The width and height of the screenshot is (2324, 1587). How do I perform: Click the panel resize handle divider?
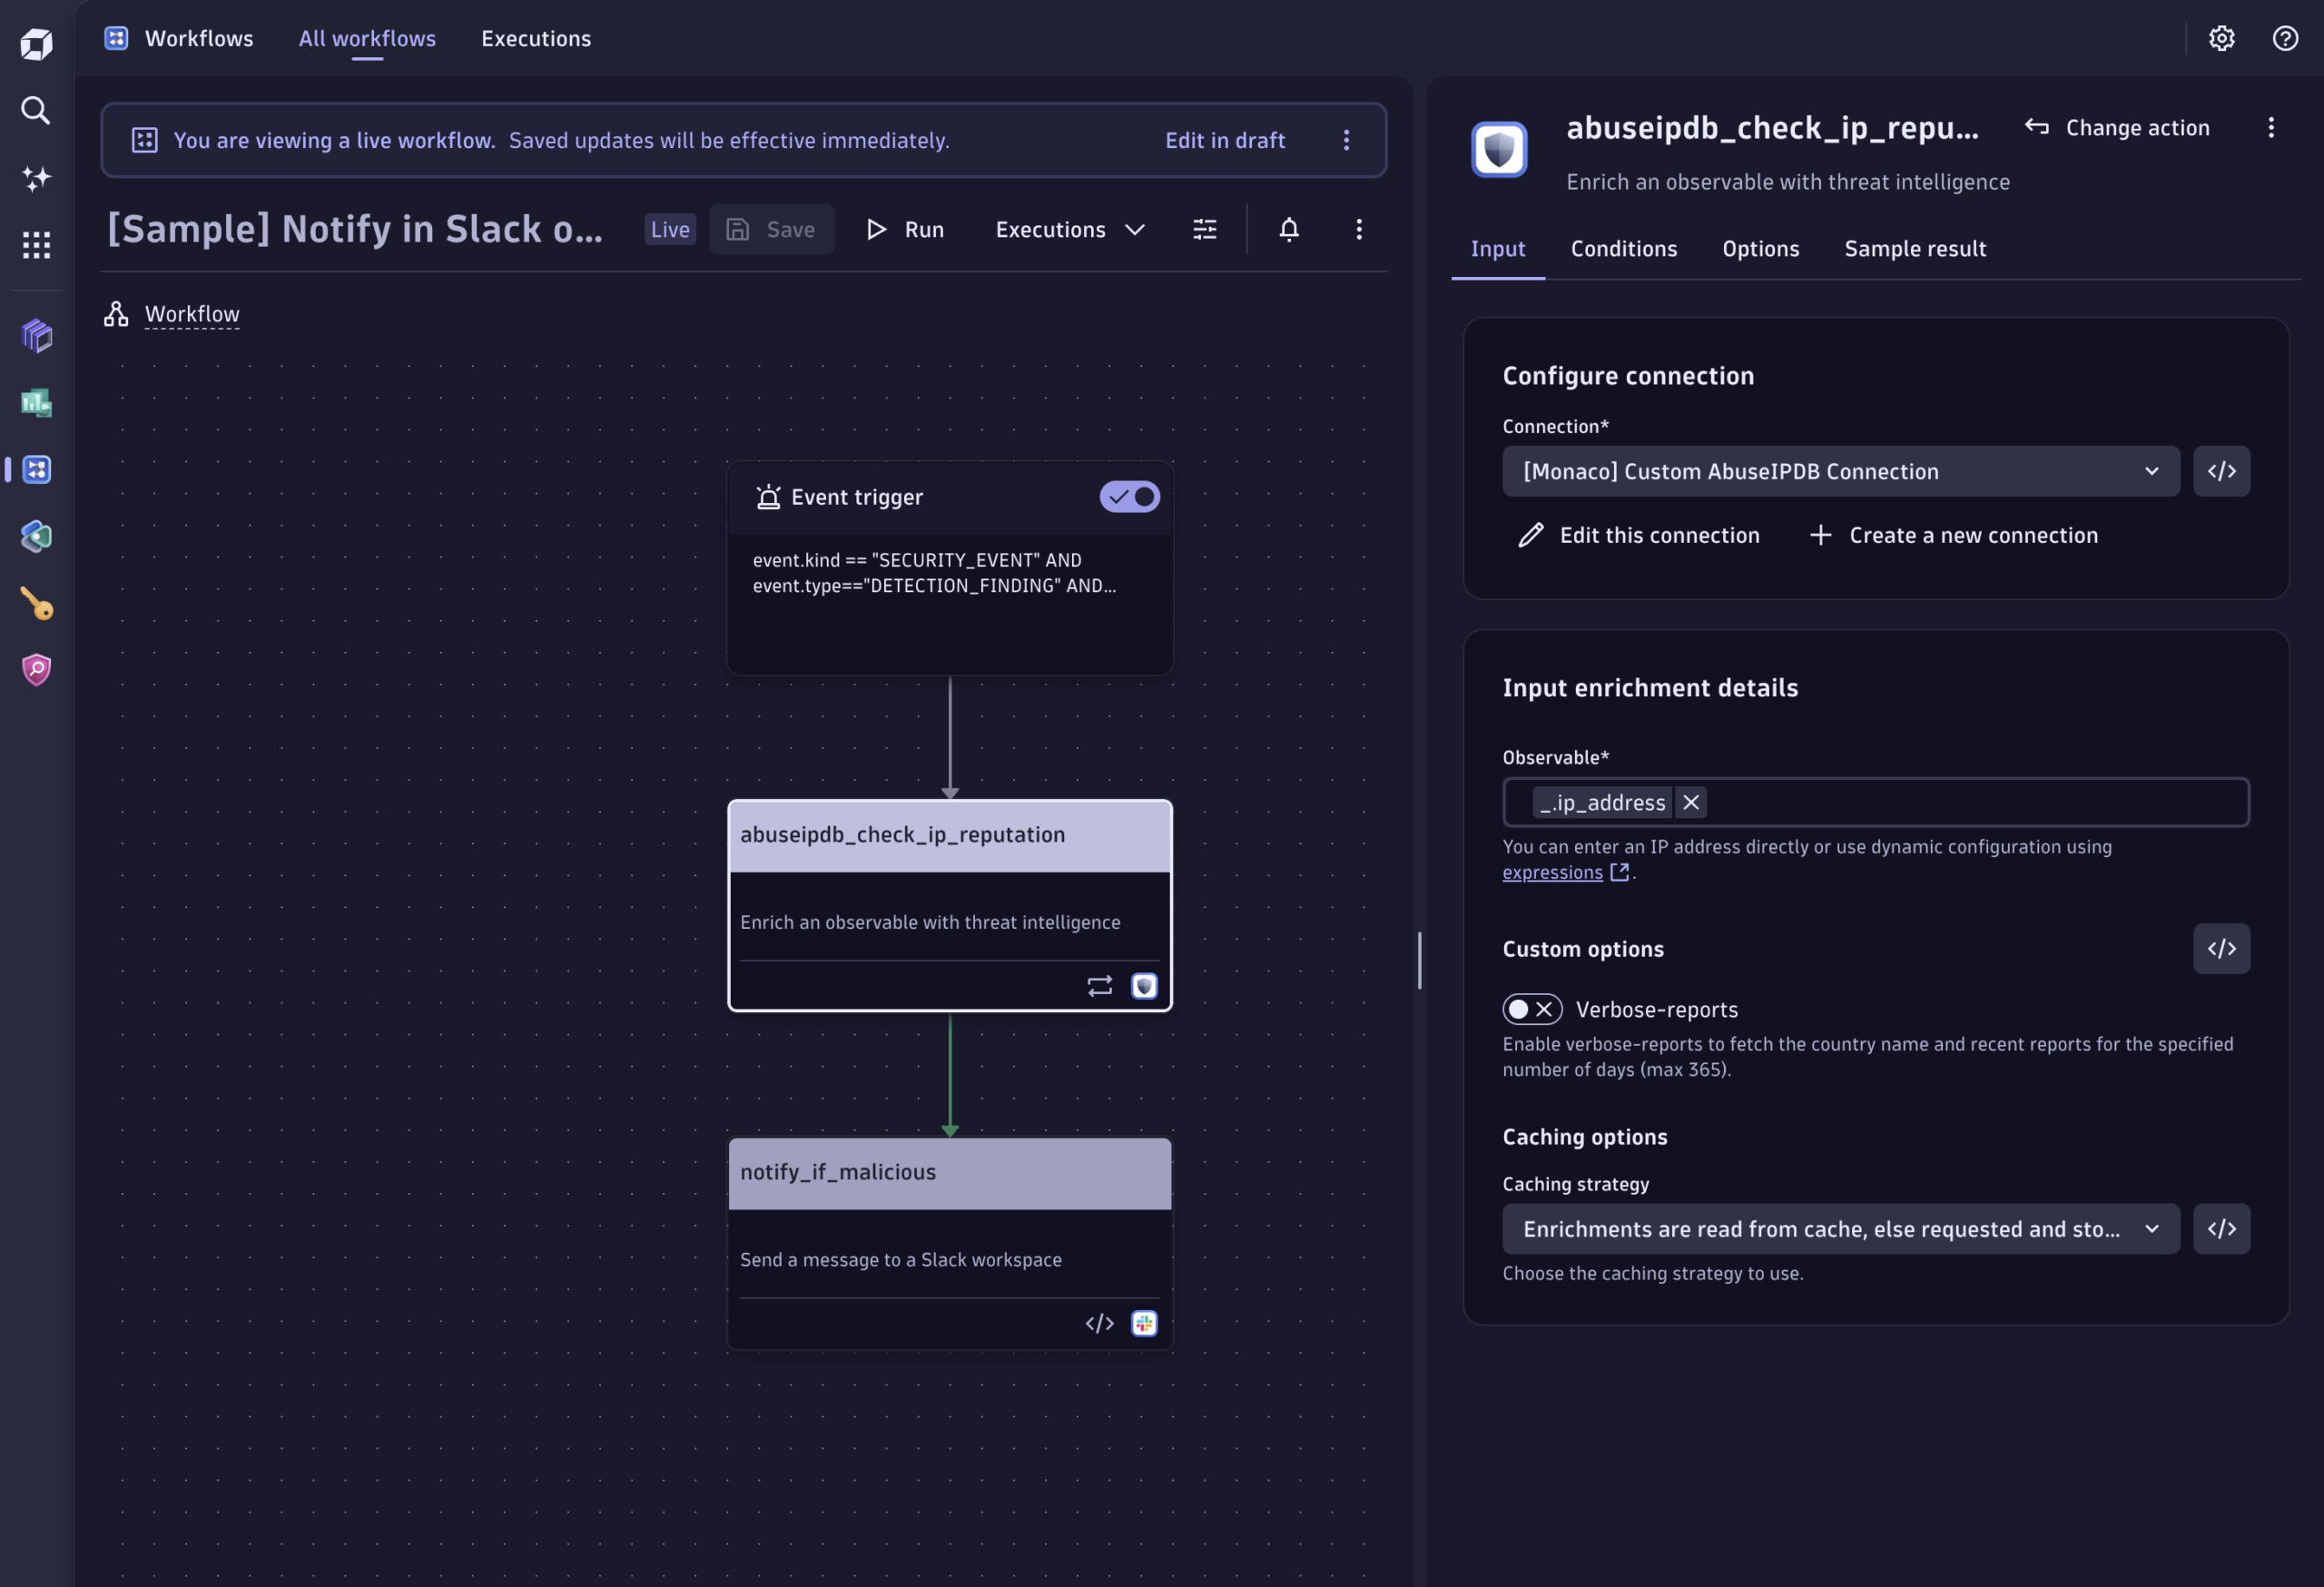tap(1419, 960)
